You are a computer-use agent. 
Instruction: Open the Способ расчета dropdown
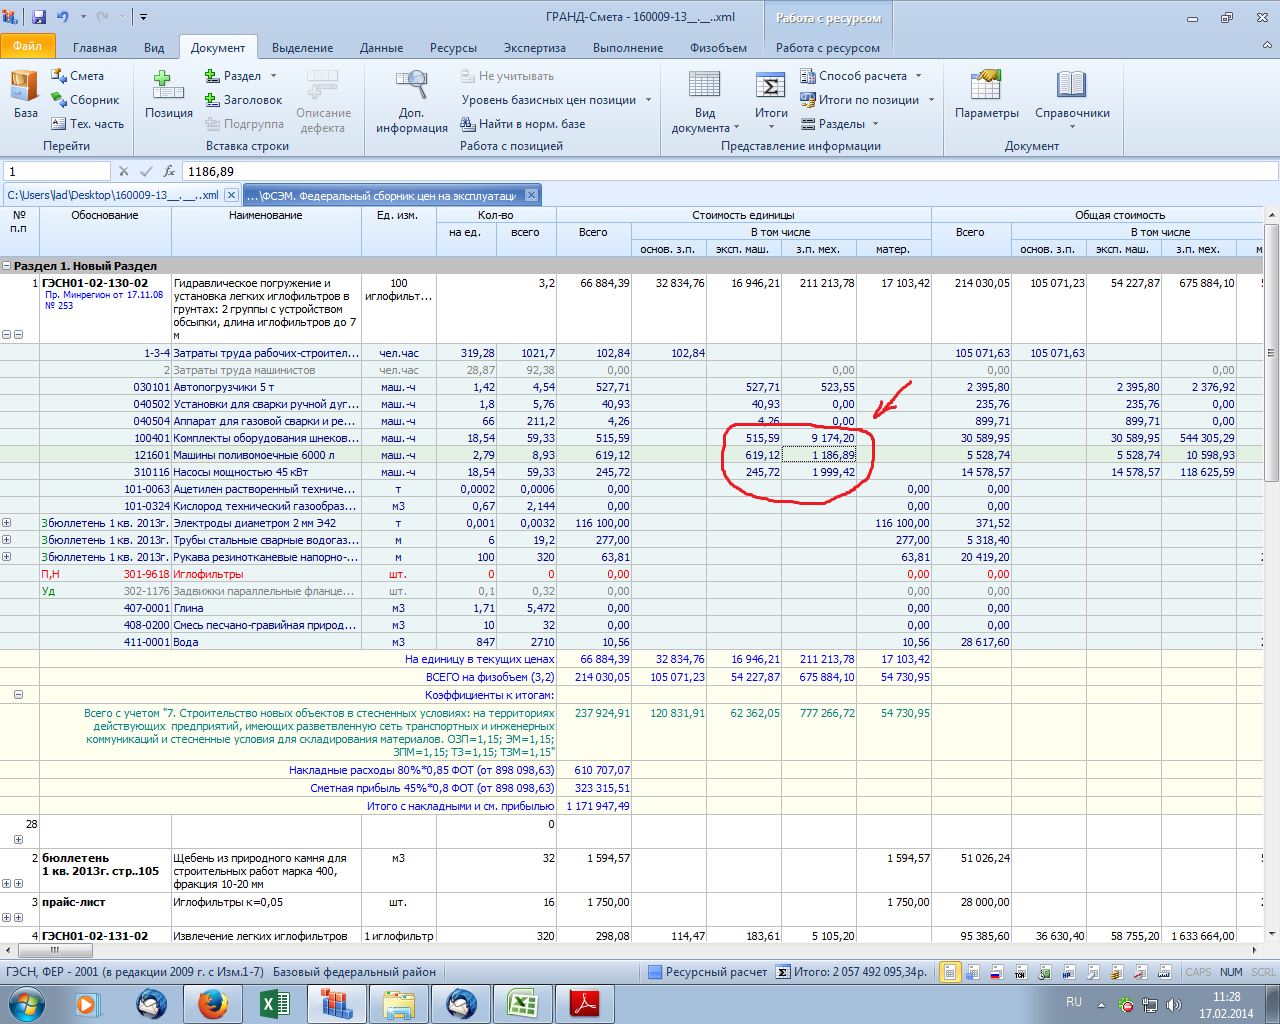(862, 76)
